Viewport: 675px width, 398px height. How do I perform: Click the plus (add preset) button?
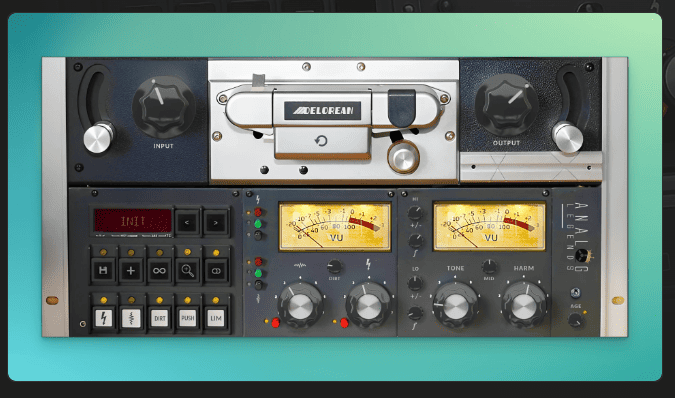tap(131, 271)
